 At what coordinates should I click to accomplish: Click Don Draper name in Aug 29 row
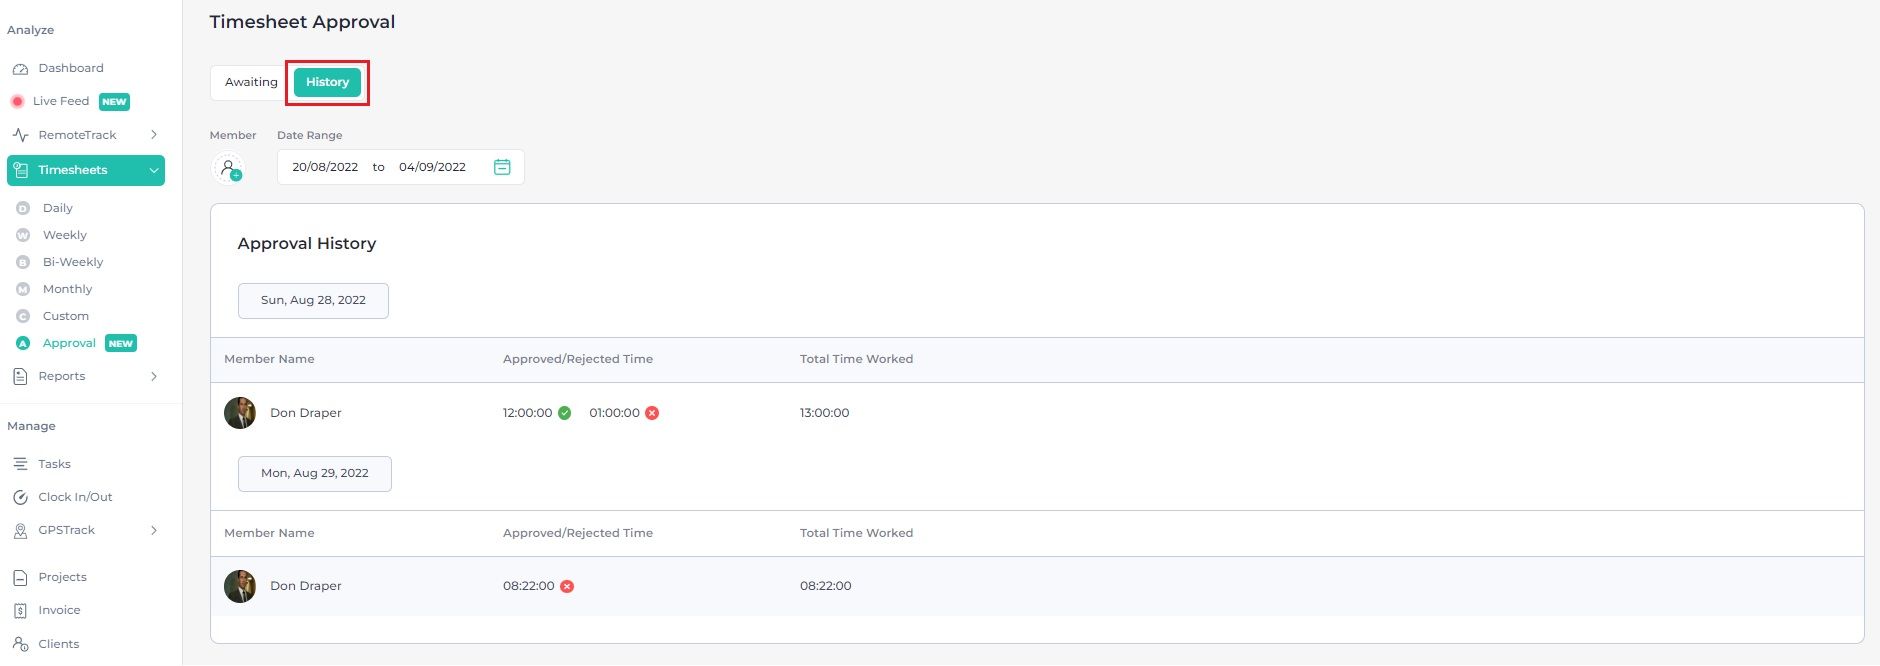pos(306,586)
